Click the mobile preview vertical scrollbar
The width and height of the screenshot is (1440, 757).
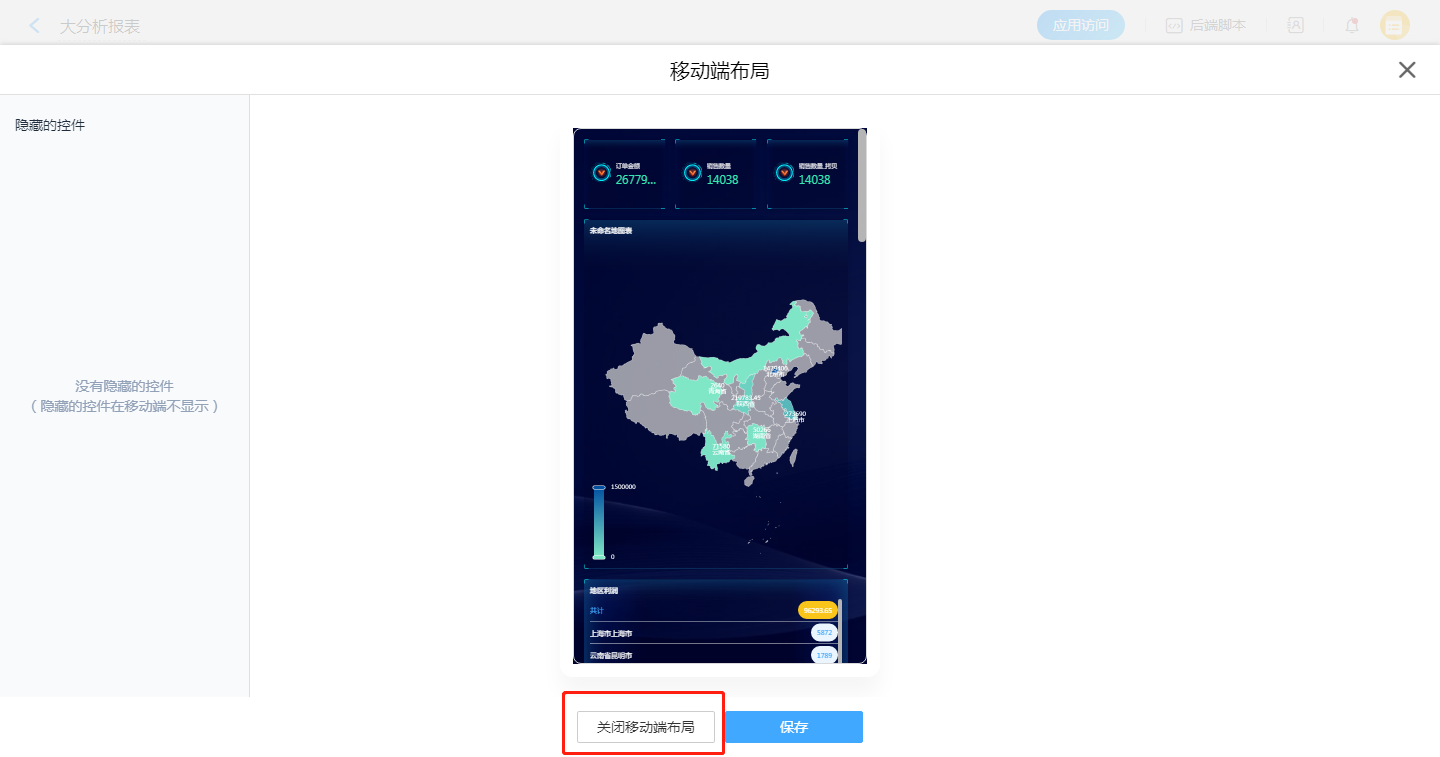(x=861, y=185)
